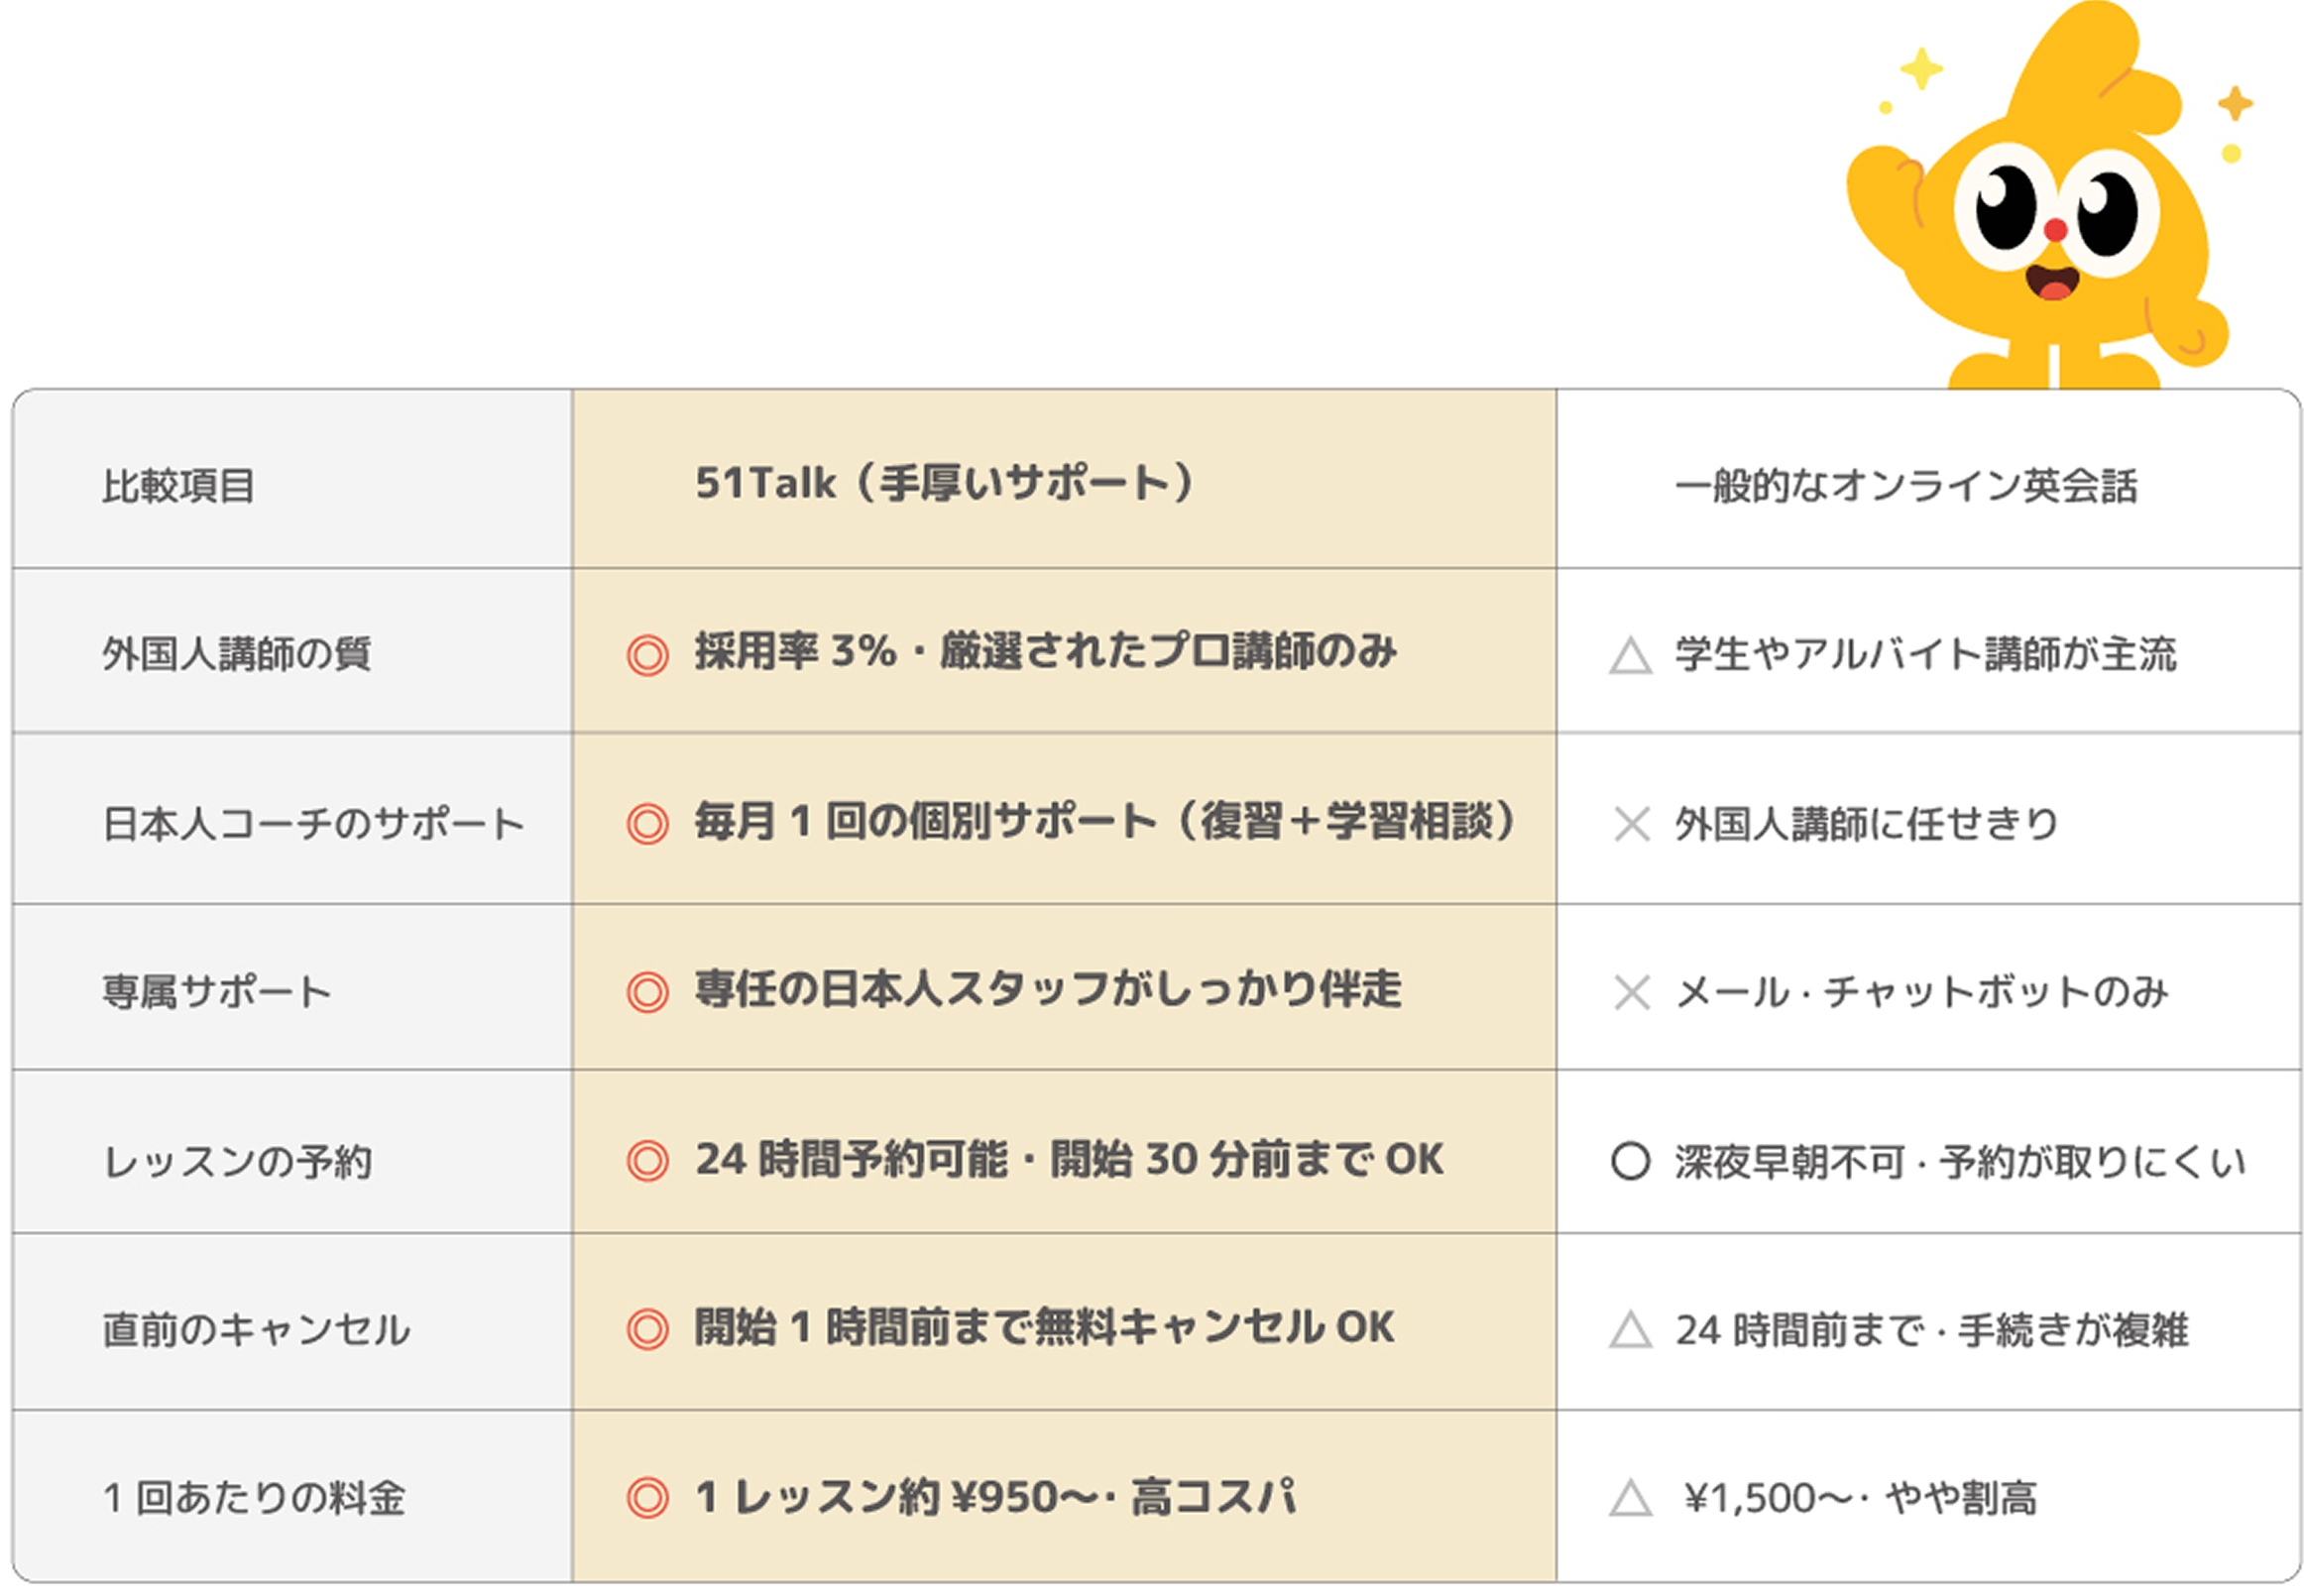Click the X mark beside 外国人講師に任せきり

click(1632, 825)
